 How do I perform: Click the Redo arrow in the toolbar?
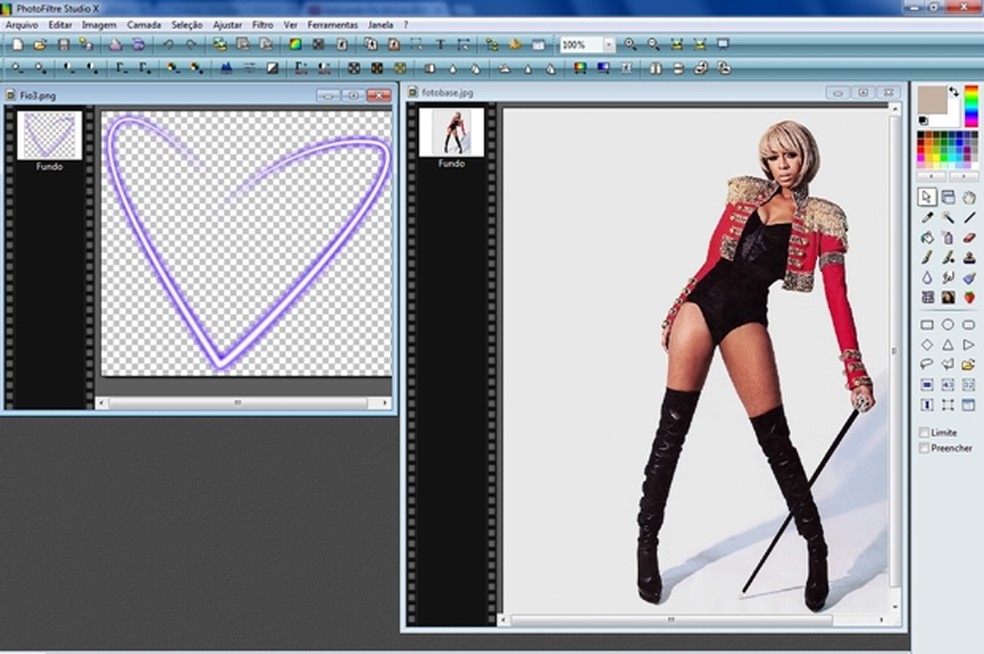[x=191, y=45]
